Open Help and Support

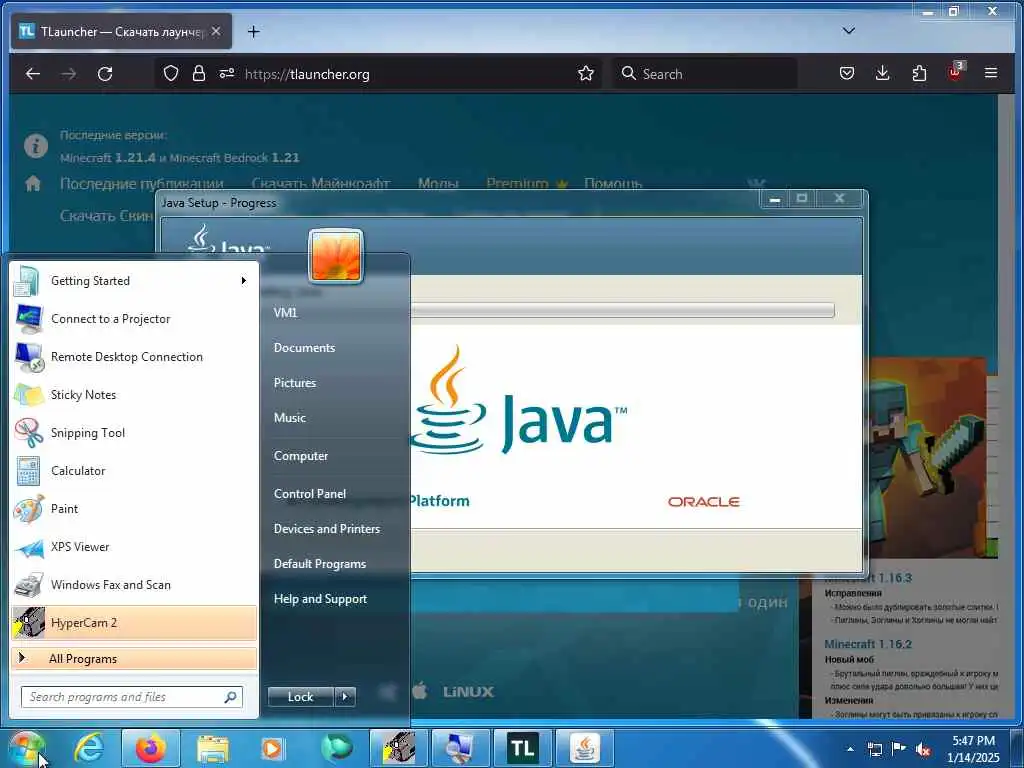pos(320,599)
